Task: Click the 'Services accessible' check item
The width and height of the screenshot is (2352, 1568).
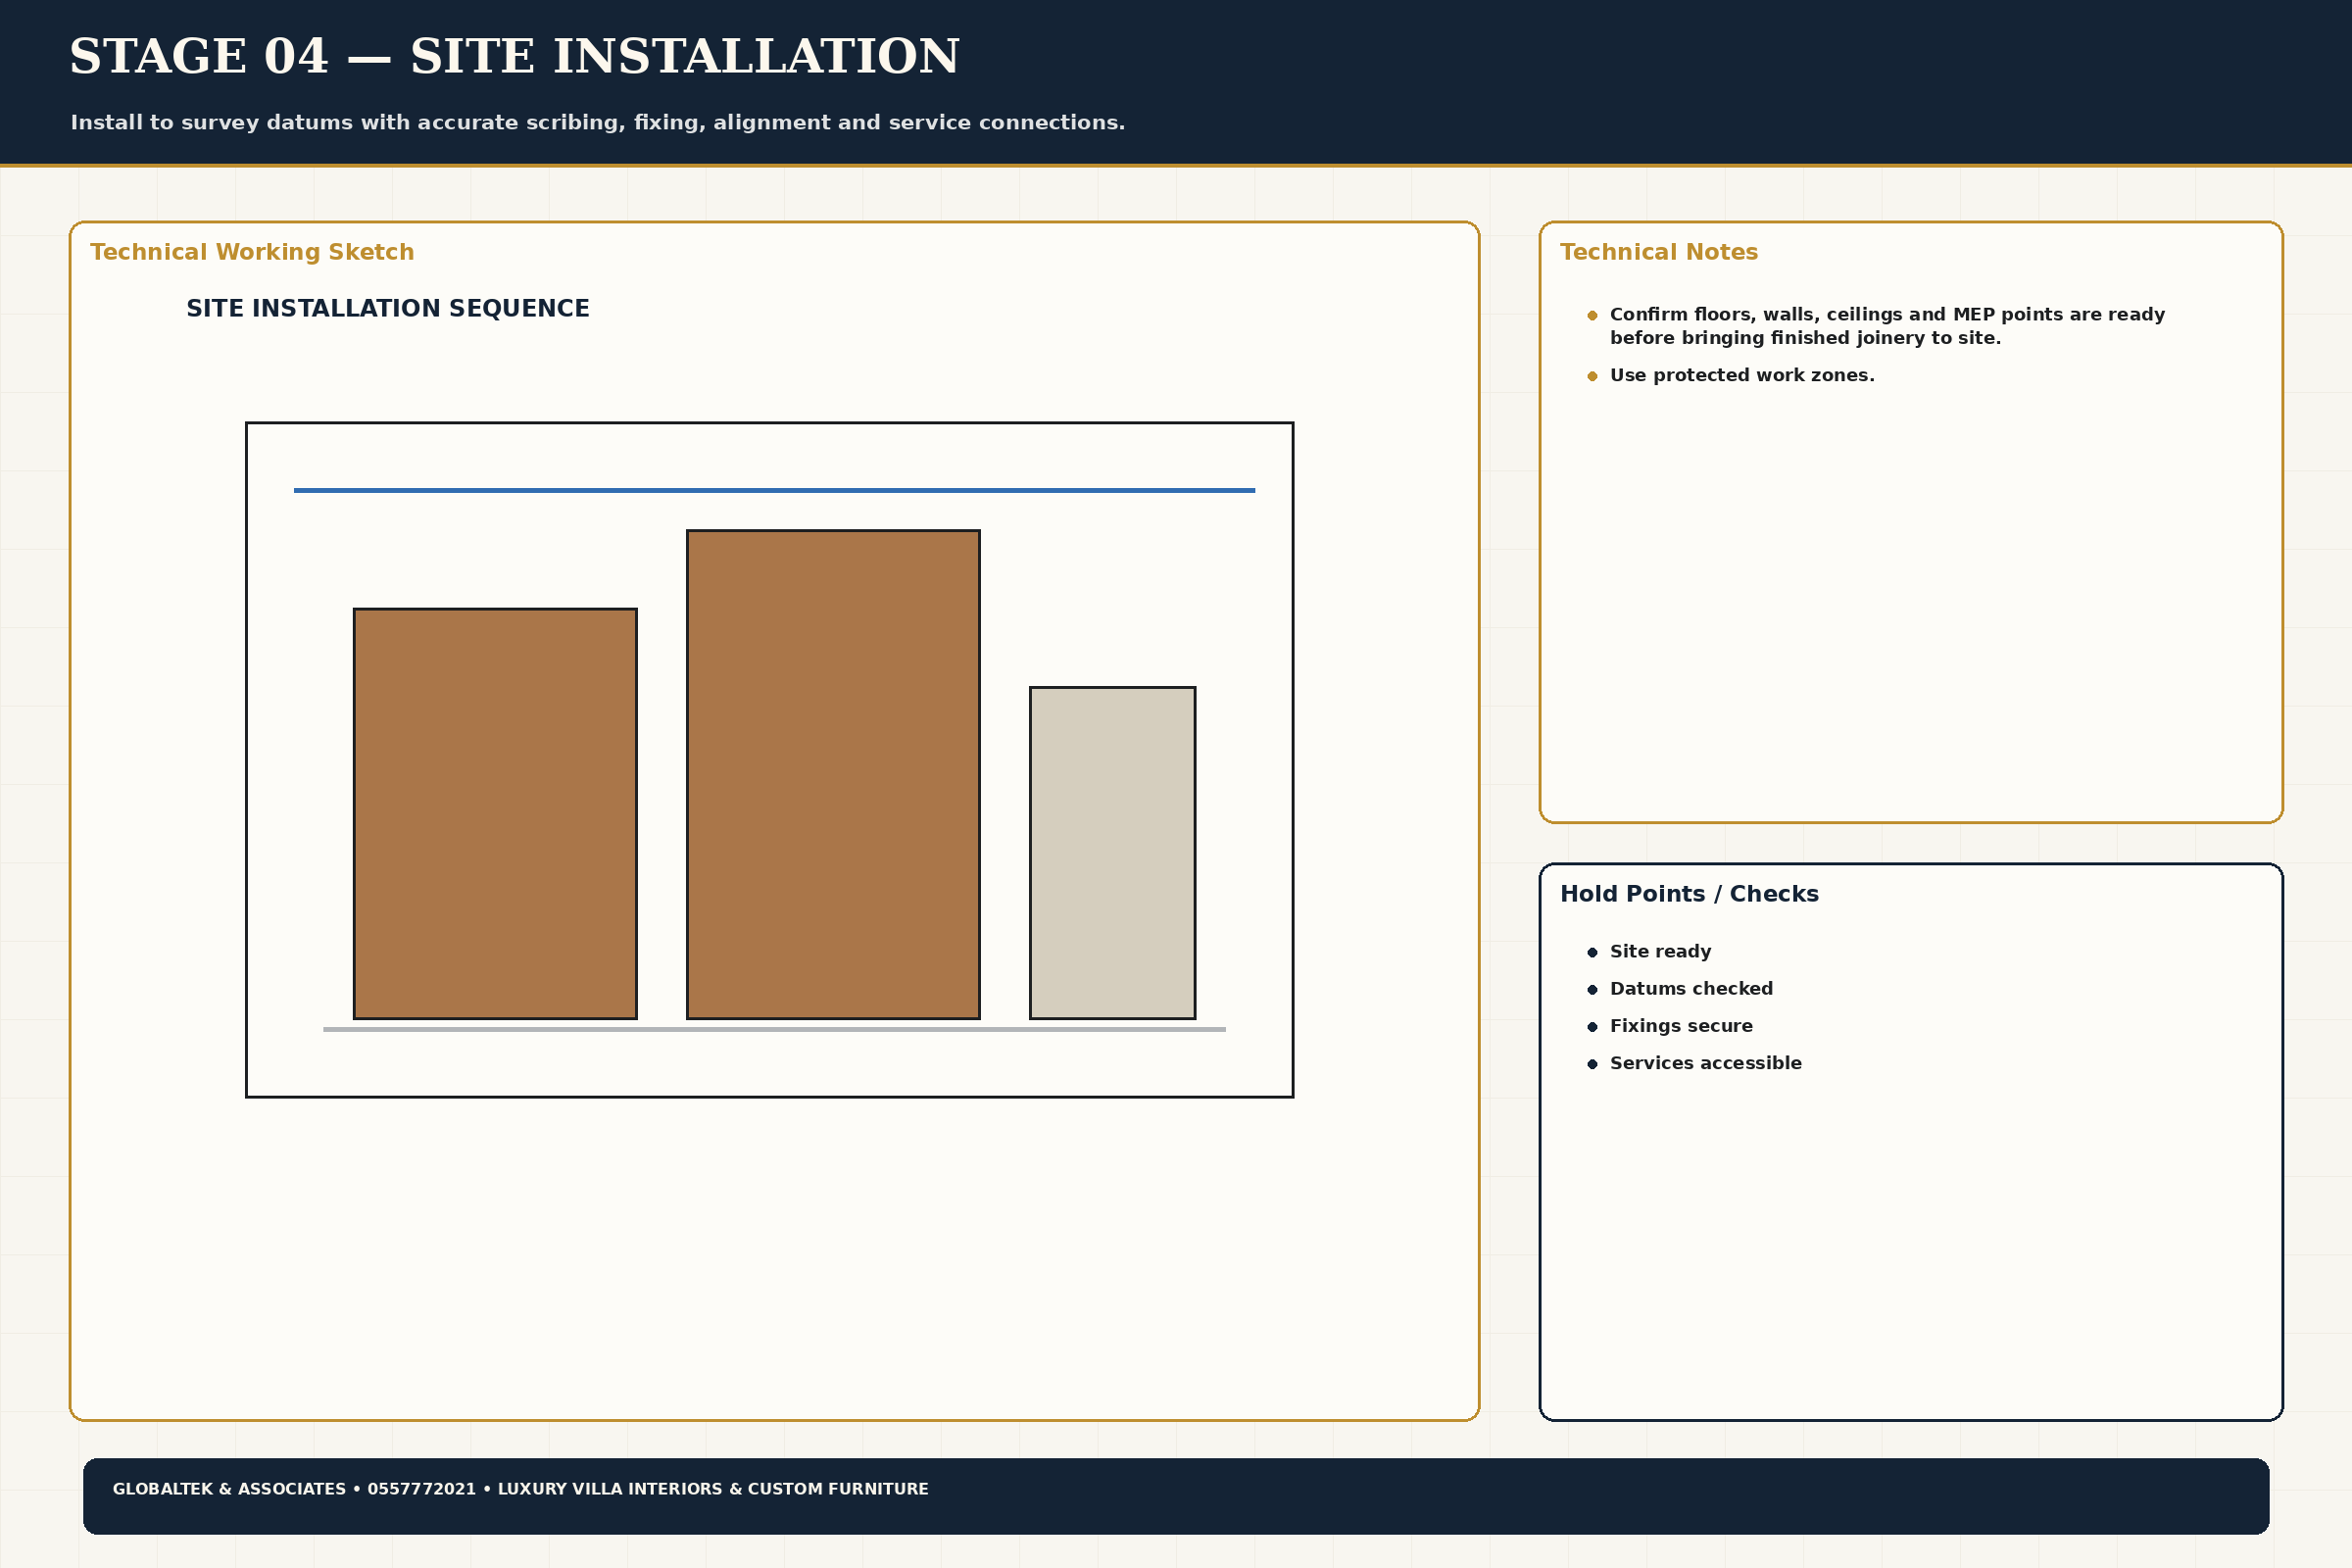Action: [x=1705, y=1062]
